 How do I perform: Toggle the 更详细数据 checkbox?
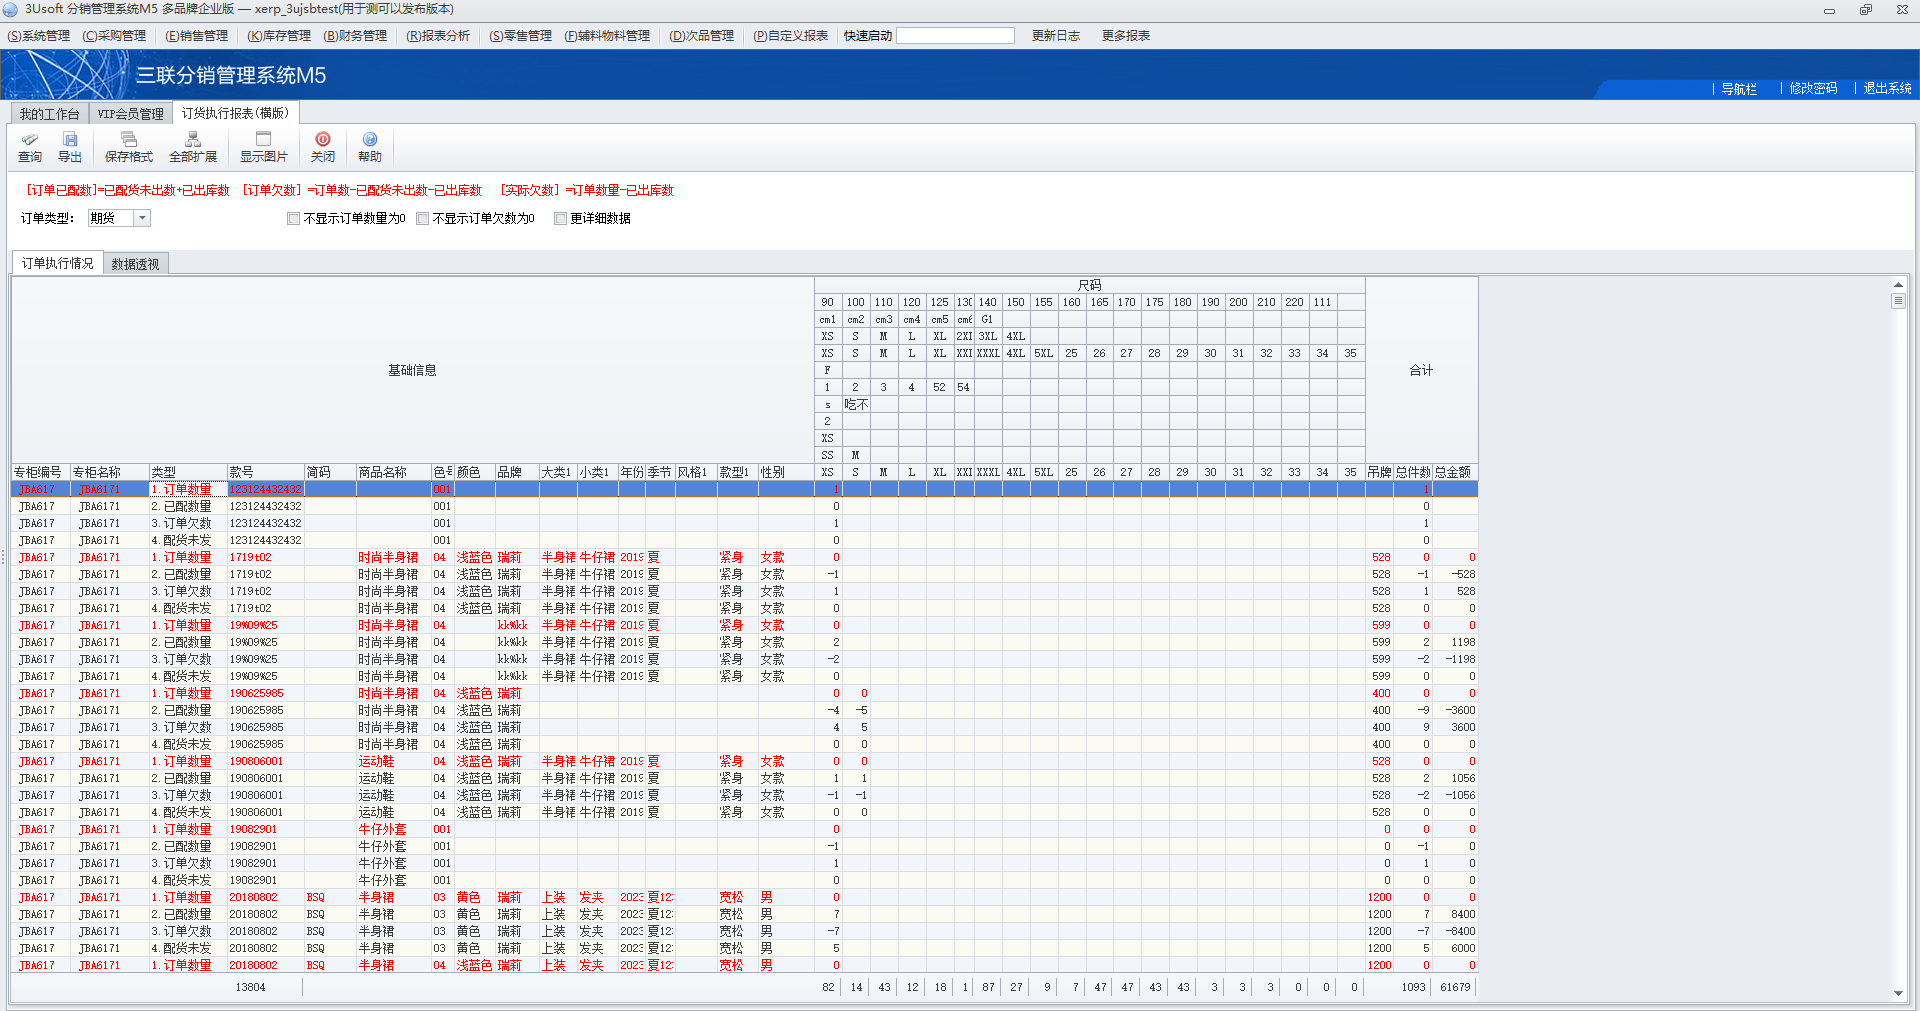point(560,218)
